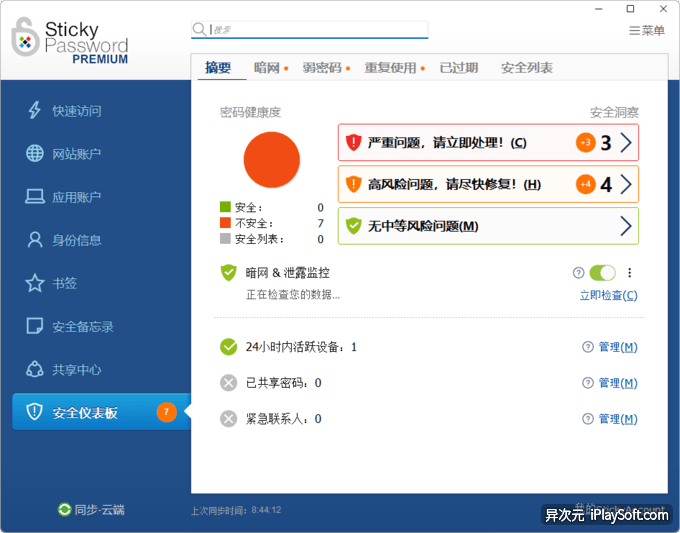
Task: Click 上次同步时间 8:44:12 status text
Action: tap(236, 510)
